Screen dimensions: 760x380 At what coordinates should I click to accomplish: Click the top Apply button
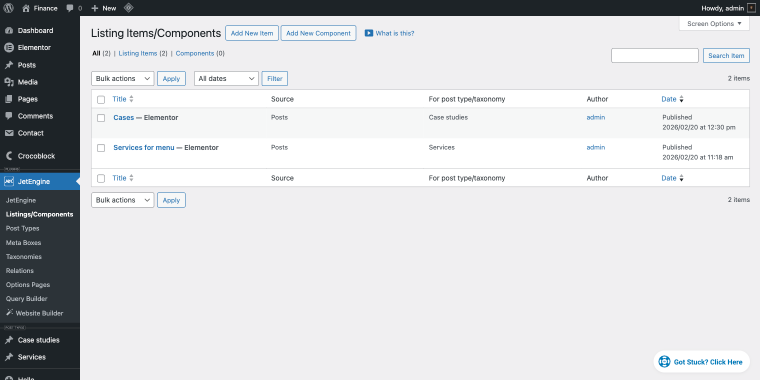tap(172, 79)
